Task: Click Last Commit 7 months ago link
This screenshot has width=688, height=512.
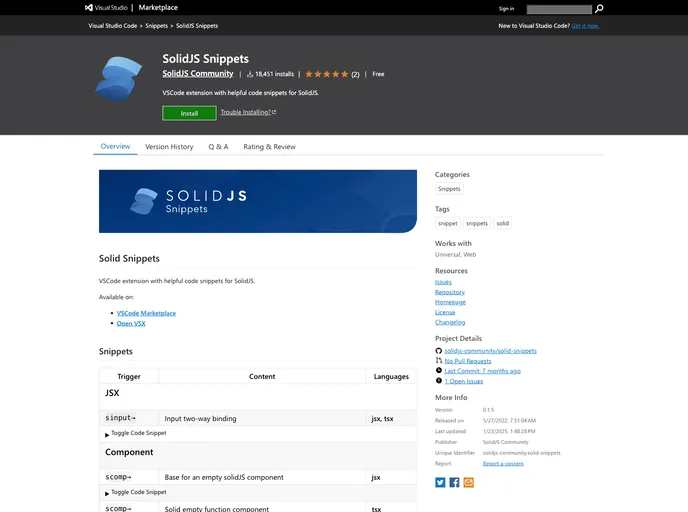Action: click(x=483, y=371)
